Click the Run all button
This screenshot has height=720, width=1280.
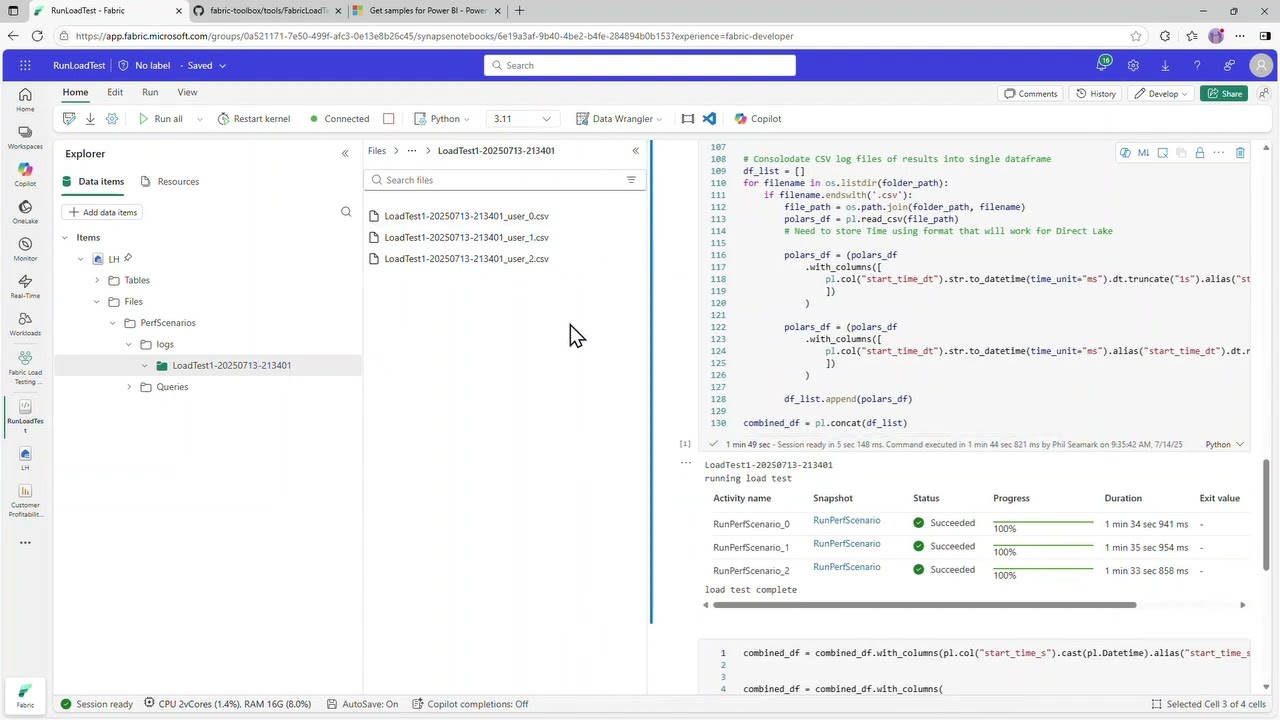tap(160, 118)
